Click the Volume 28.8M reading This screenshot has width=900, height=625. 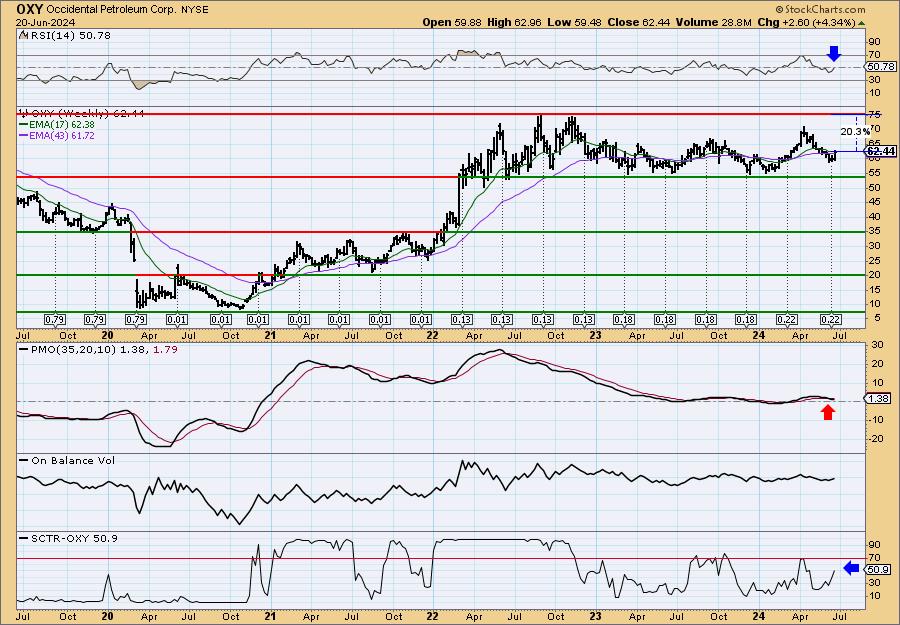(x=713, y=22)
